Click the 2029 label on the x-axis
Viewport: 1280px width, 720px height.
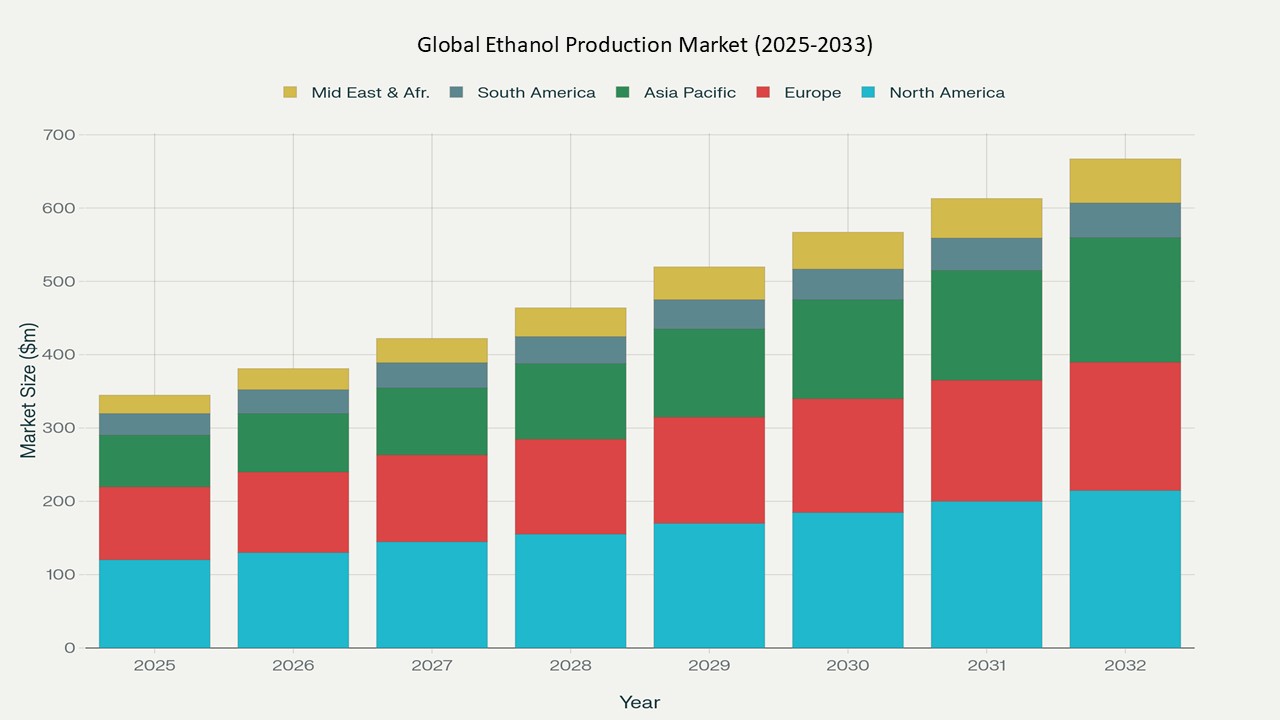709,666
